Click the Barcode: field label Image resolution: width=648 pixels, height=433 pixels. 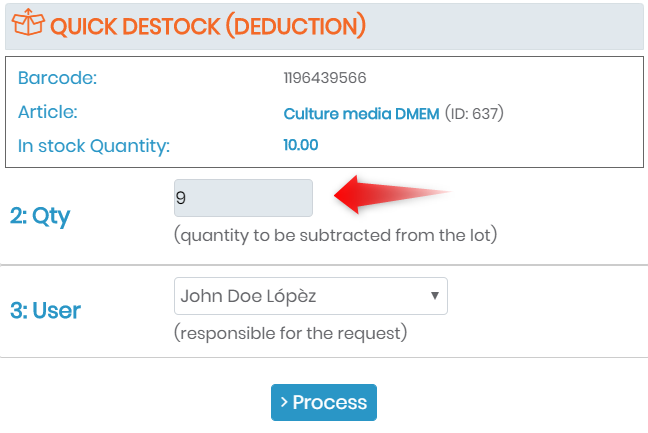57,78
